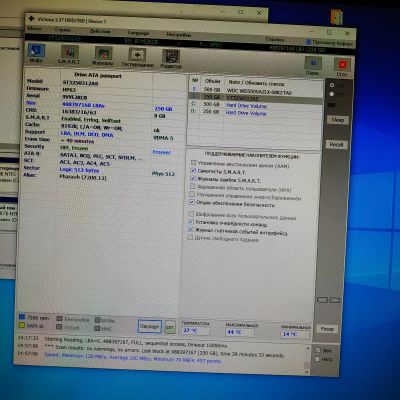Click the Passport button at bottom

pos(150,326)
